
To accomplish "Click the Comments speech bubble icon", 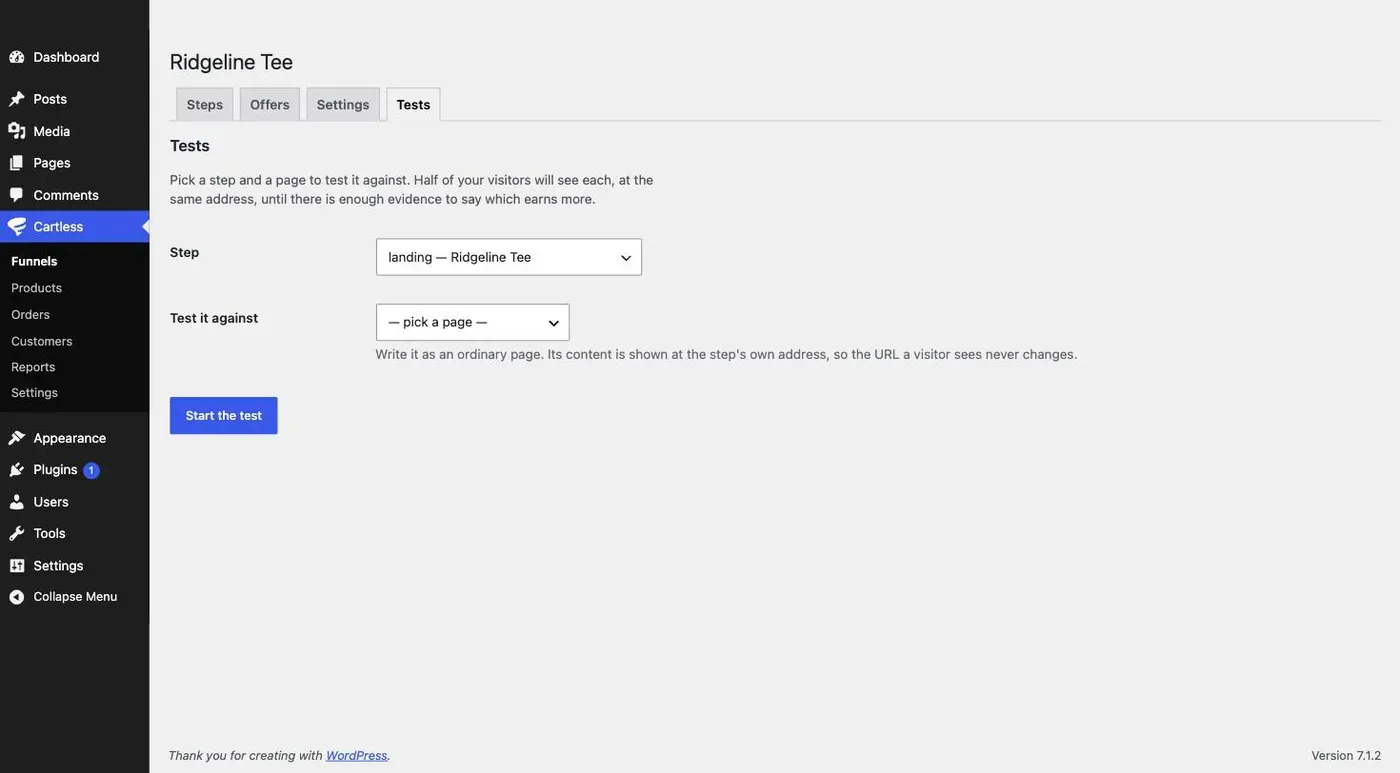I will click(x=17, y=195).
